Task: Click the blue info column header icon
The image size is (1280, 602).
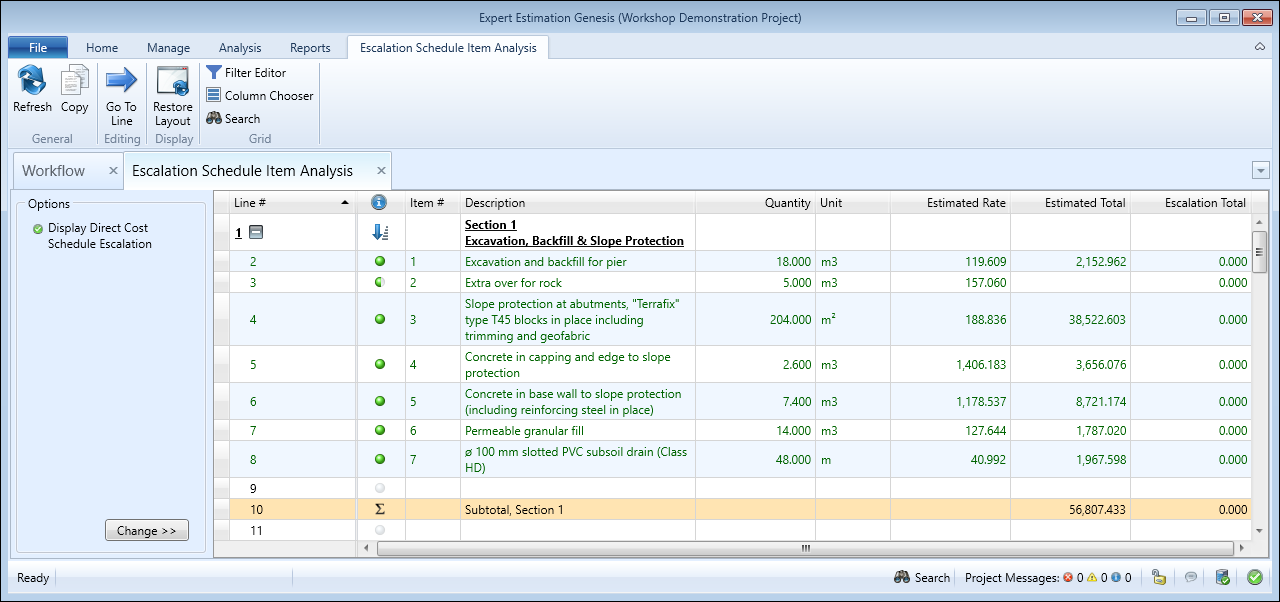Action: coord(379,203)
